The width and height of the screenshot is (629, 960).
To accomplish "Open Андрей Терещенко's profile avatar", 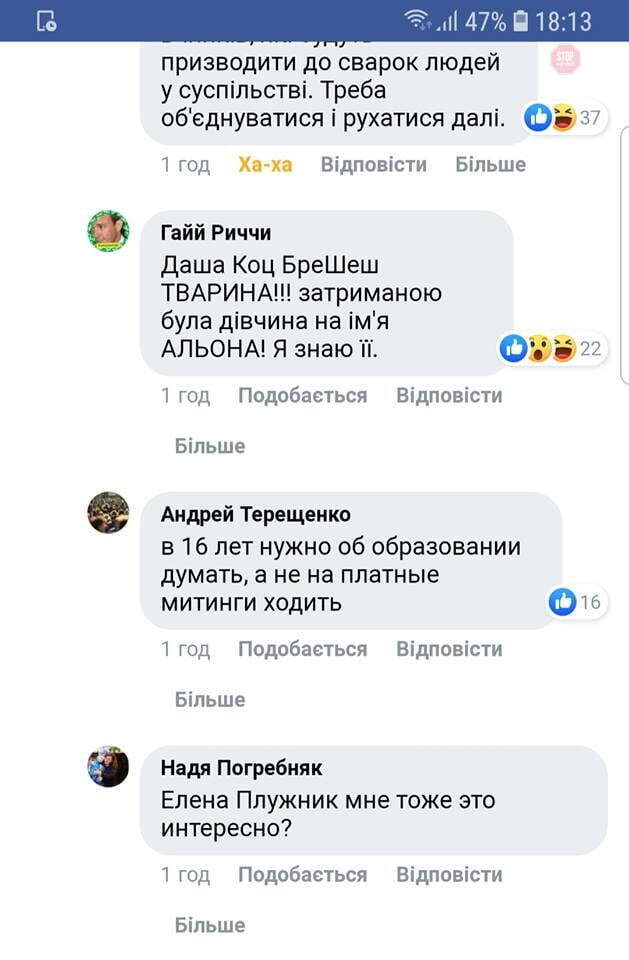I will 107,511.
